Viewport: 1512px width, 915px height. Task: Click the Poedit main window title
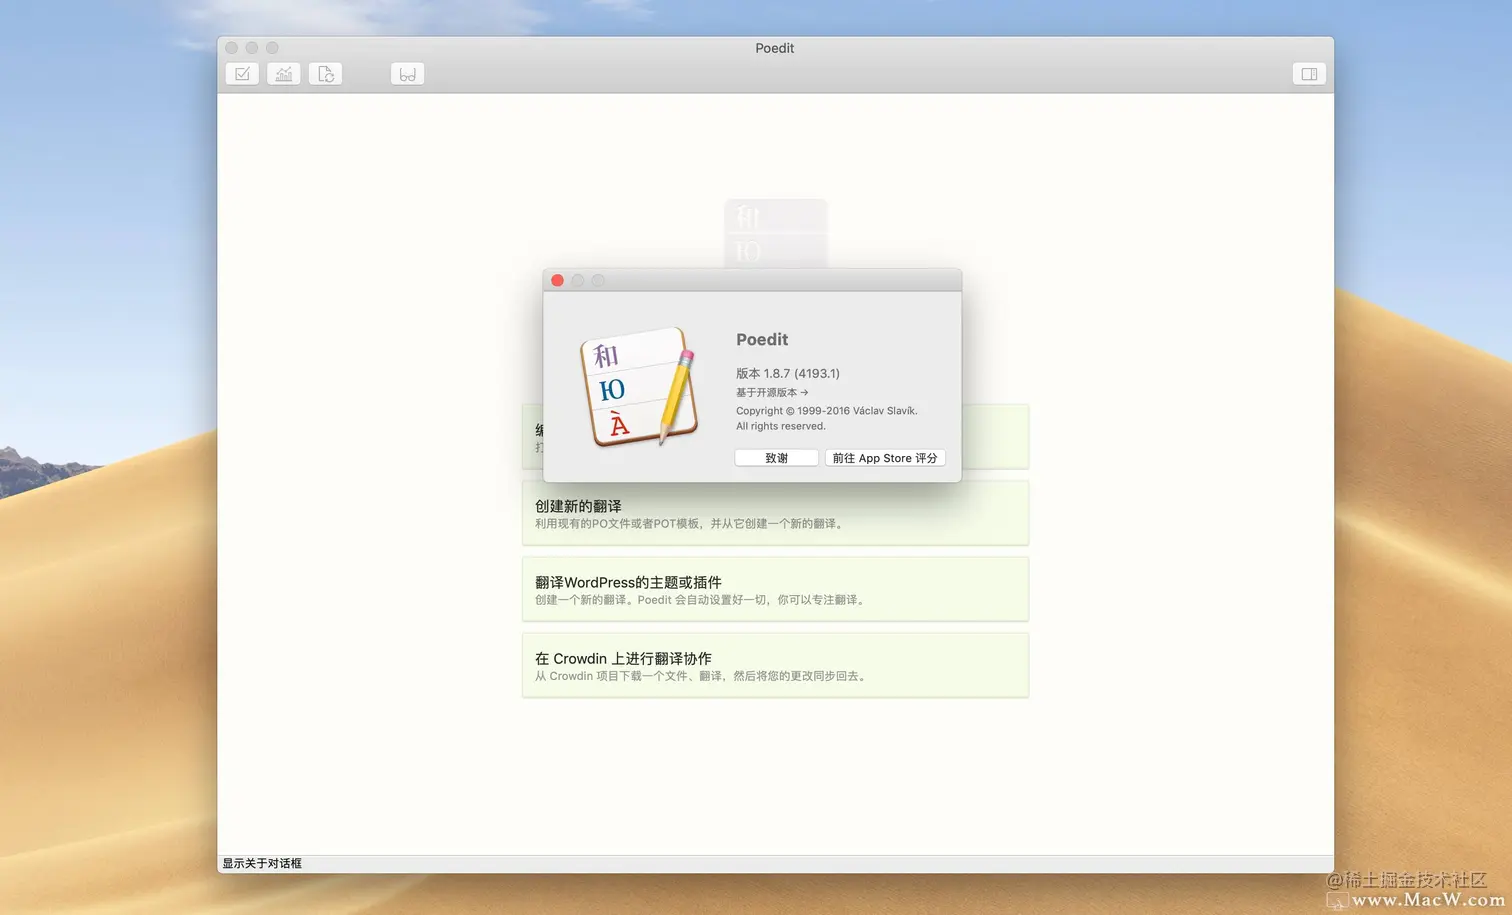point(775,48)
